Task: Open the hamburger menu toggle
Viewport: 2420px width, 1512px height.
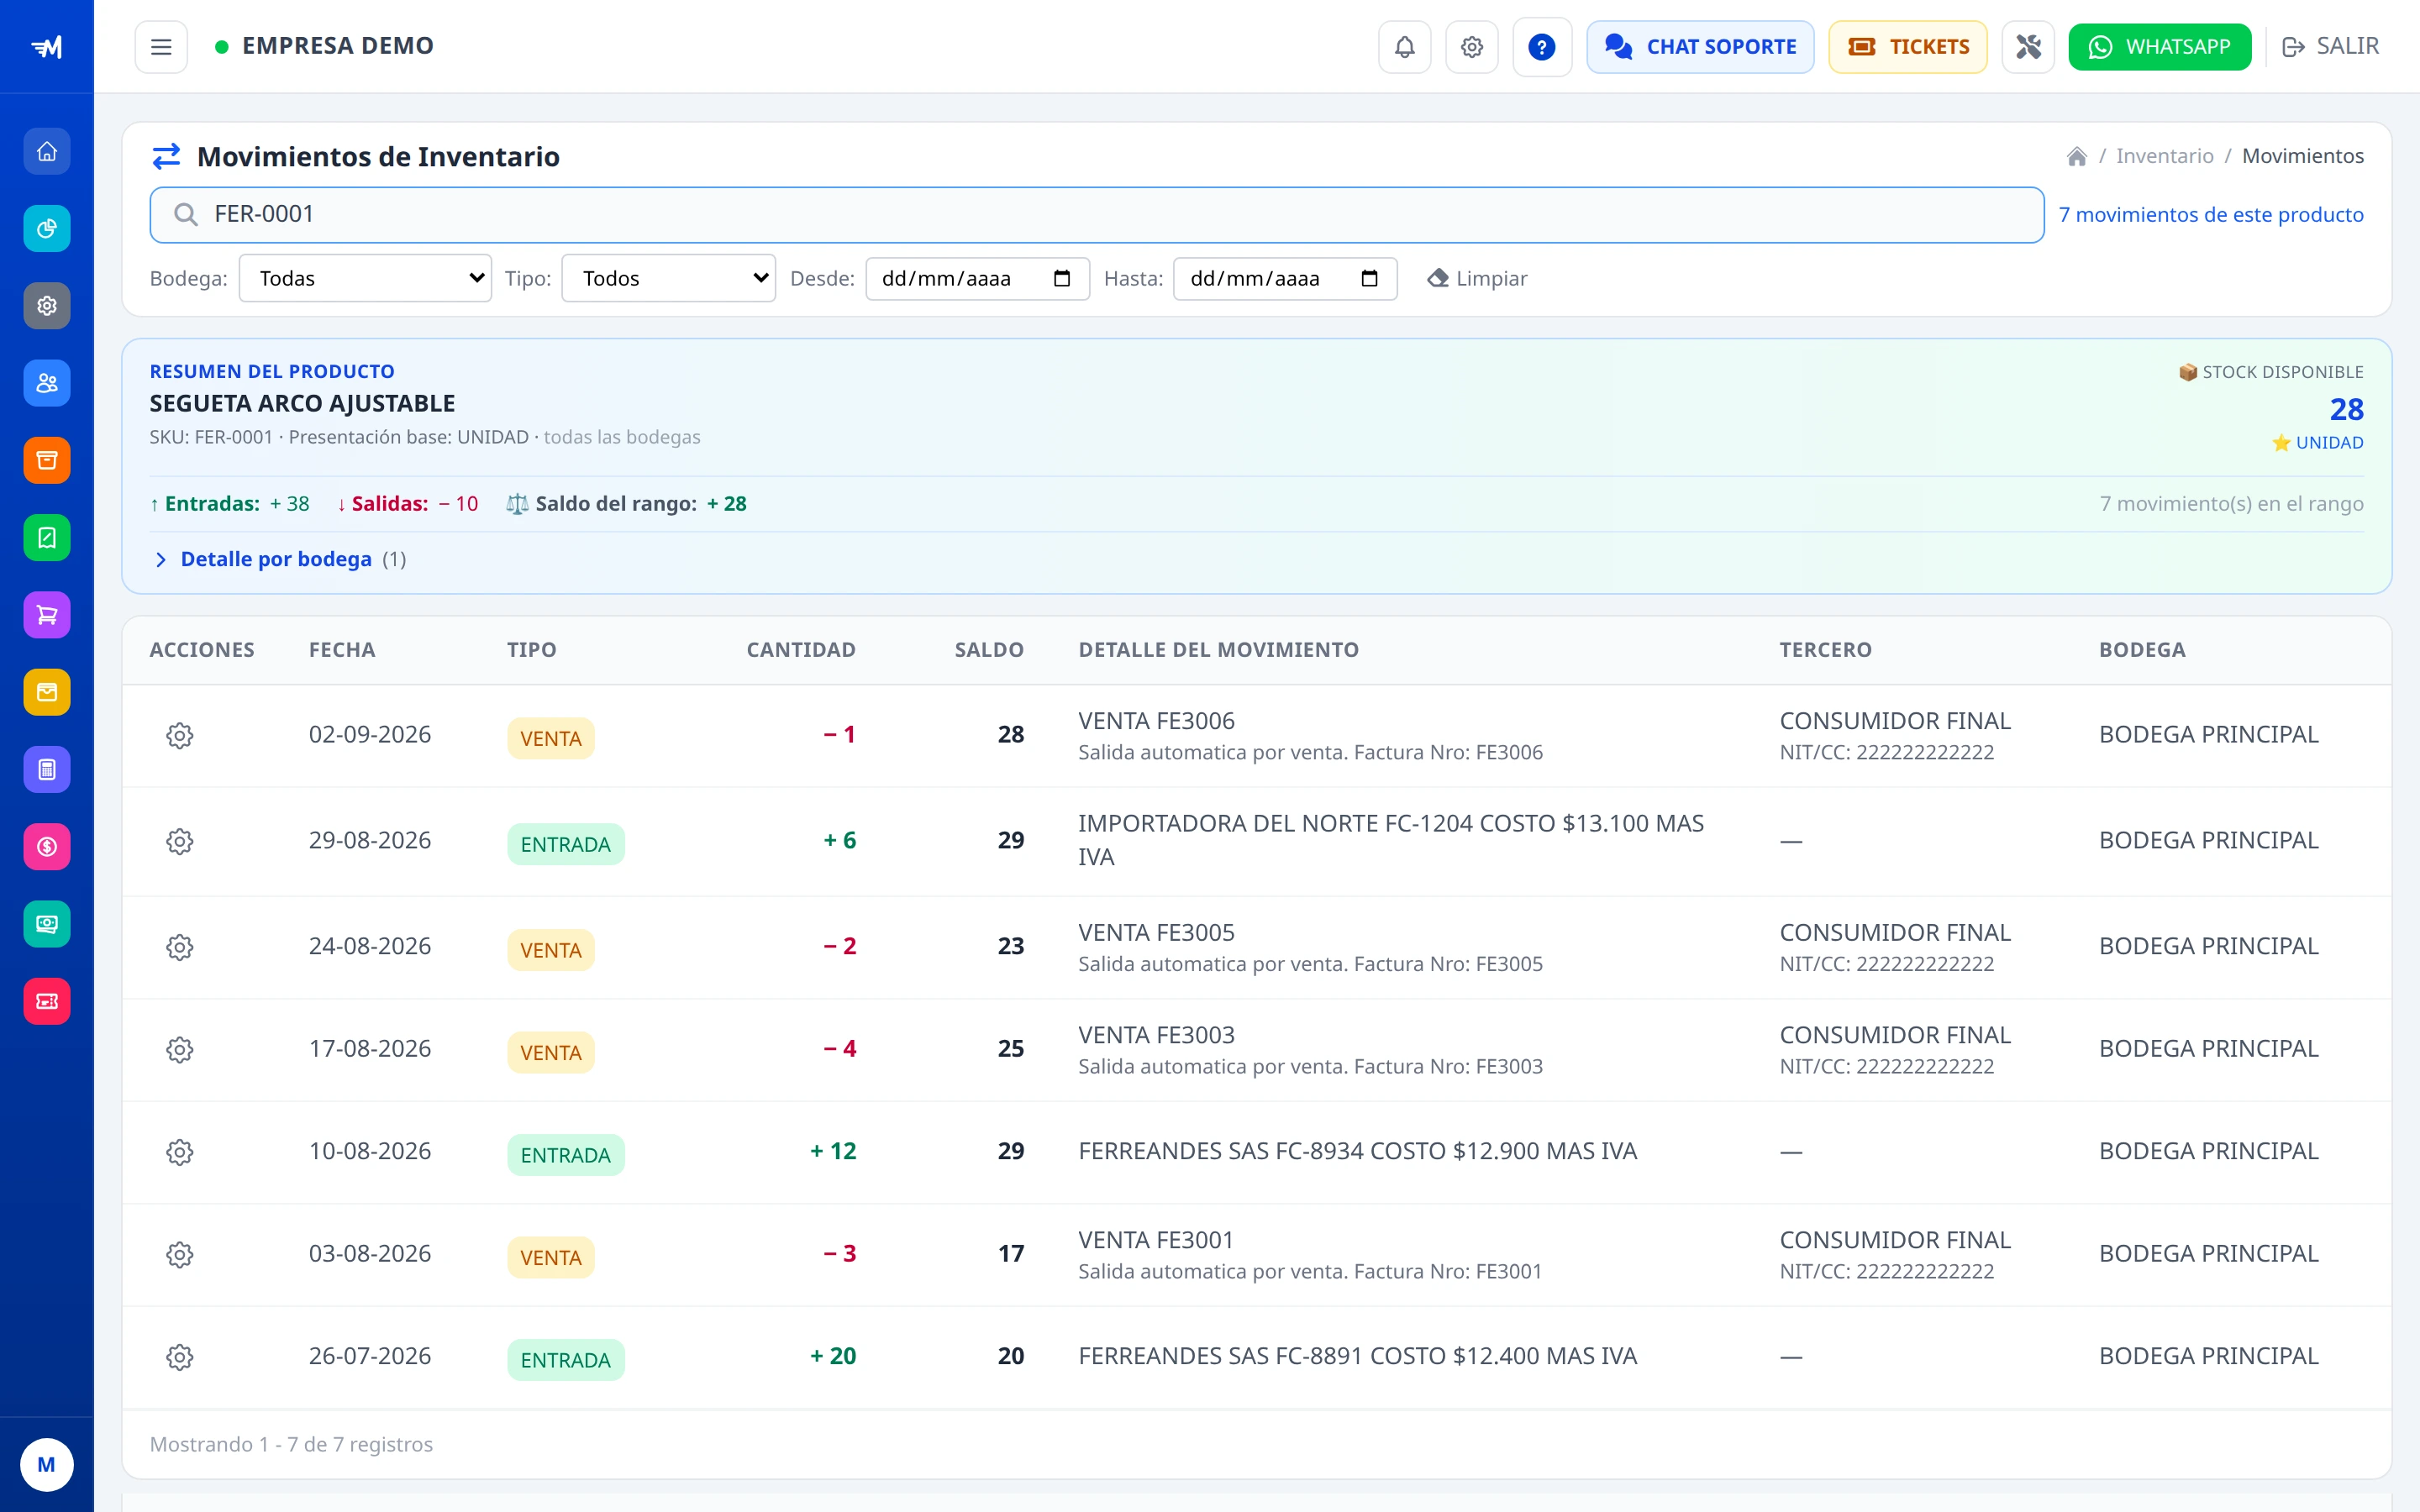Action: 161,47
